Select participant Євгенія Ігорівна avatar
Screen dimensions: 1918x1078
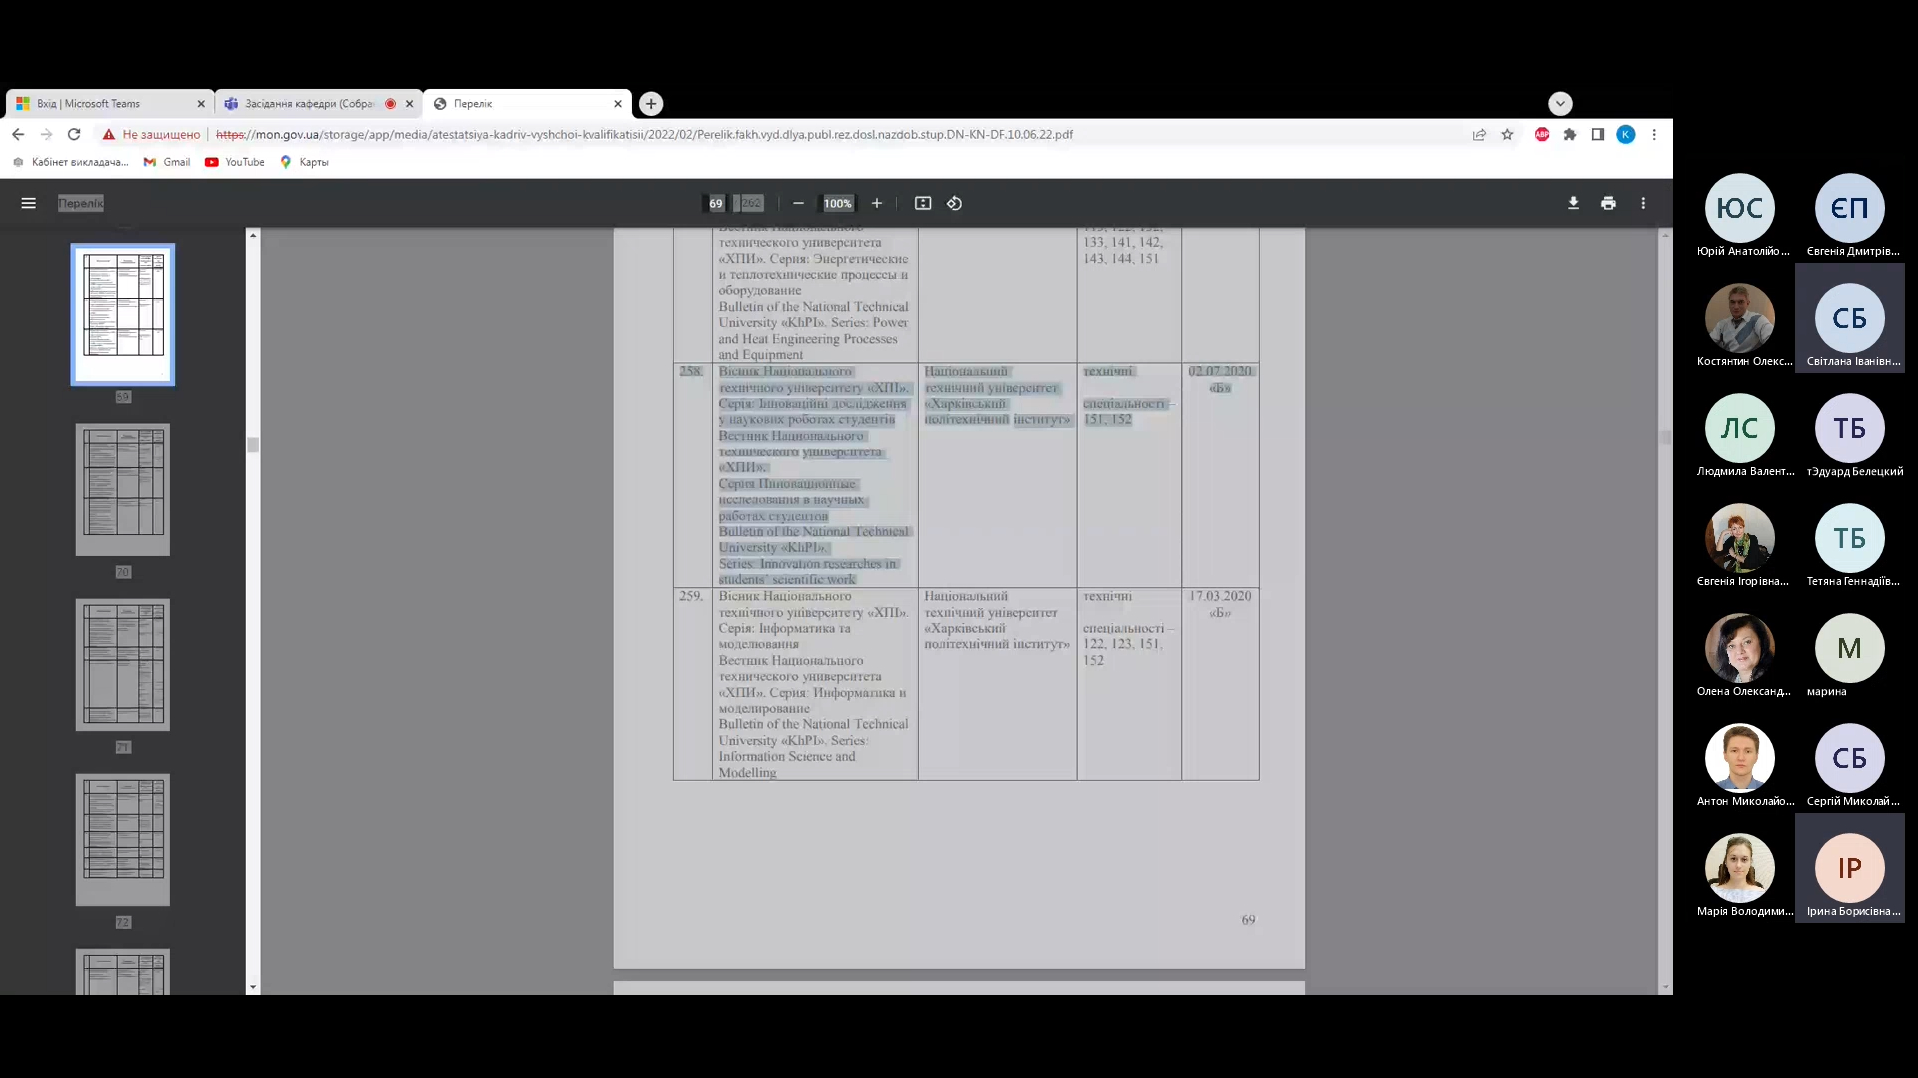(x=1740, y=538)
